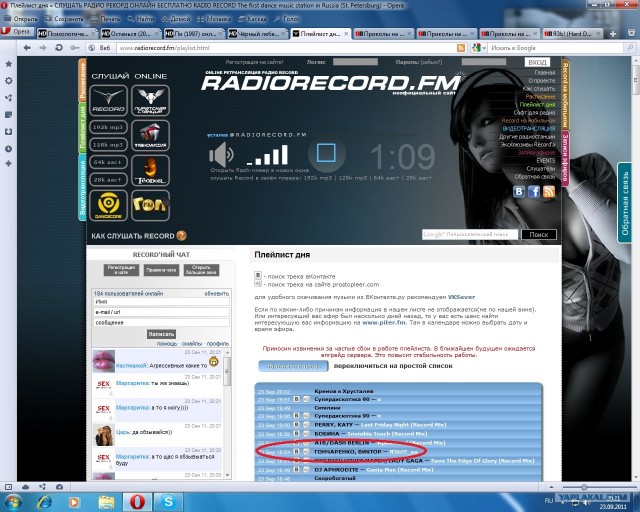Click the Windows Start button
The width and height of the screenshot is (640, 512).
(x=12, y=502)
